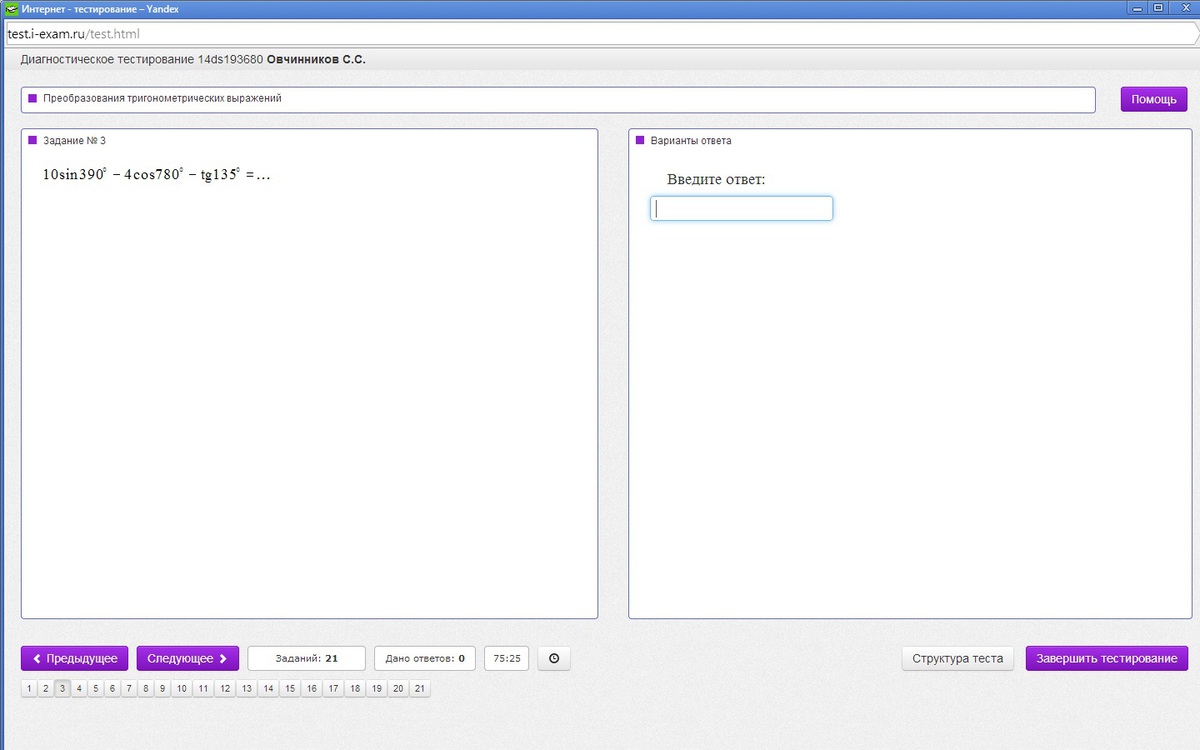Select question 16 in number strip
Screen dimensions: 1200x750
[x=312, y=688]
